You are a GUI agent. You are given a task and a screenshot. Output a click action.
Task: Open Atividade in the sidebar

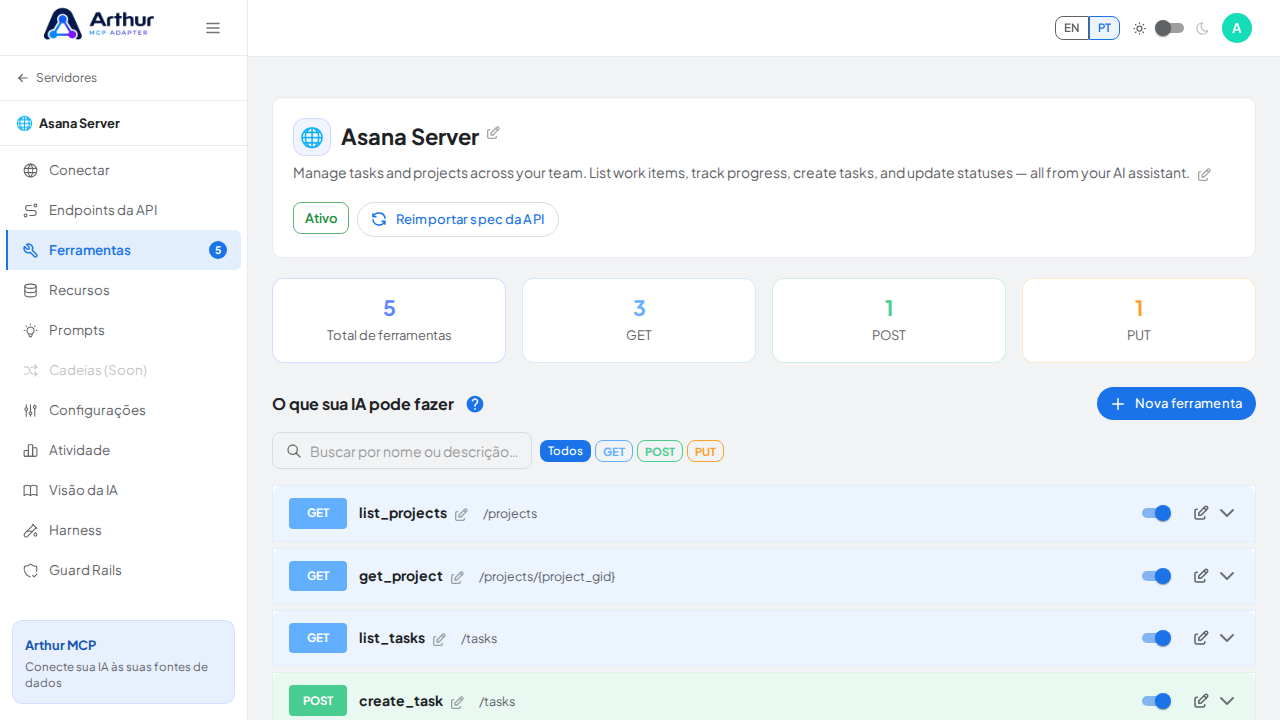pos(123,450)
